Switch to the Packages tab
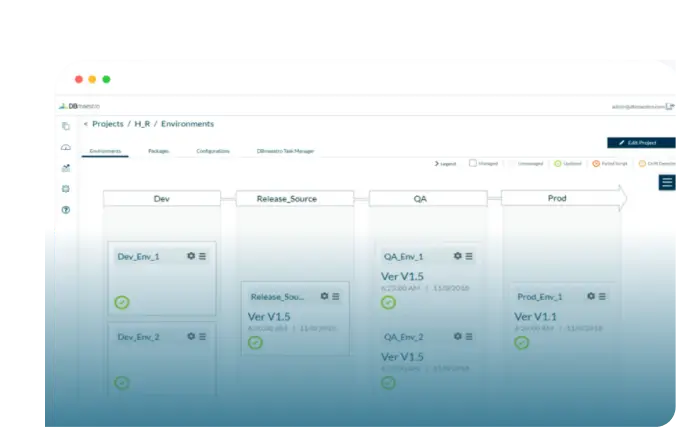The height and width of the screenshot is (427, 676). tap(158, 151)
